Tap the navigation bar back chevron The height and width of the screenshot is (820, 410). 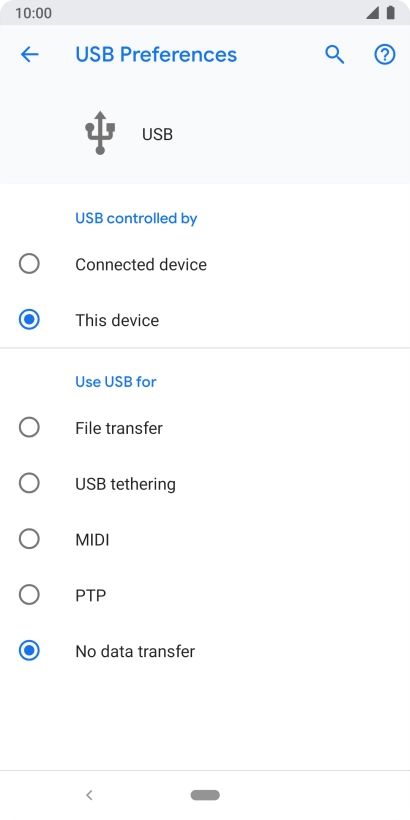click(x=89, y=795)
